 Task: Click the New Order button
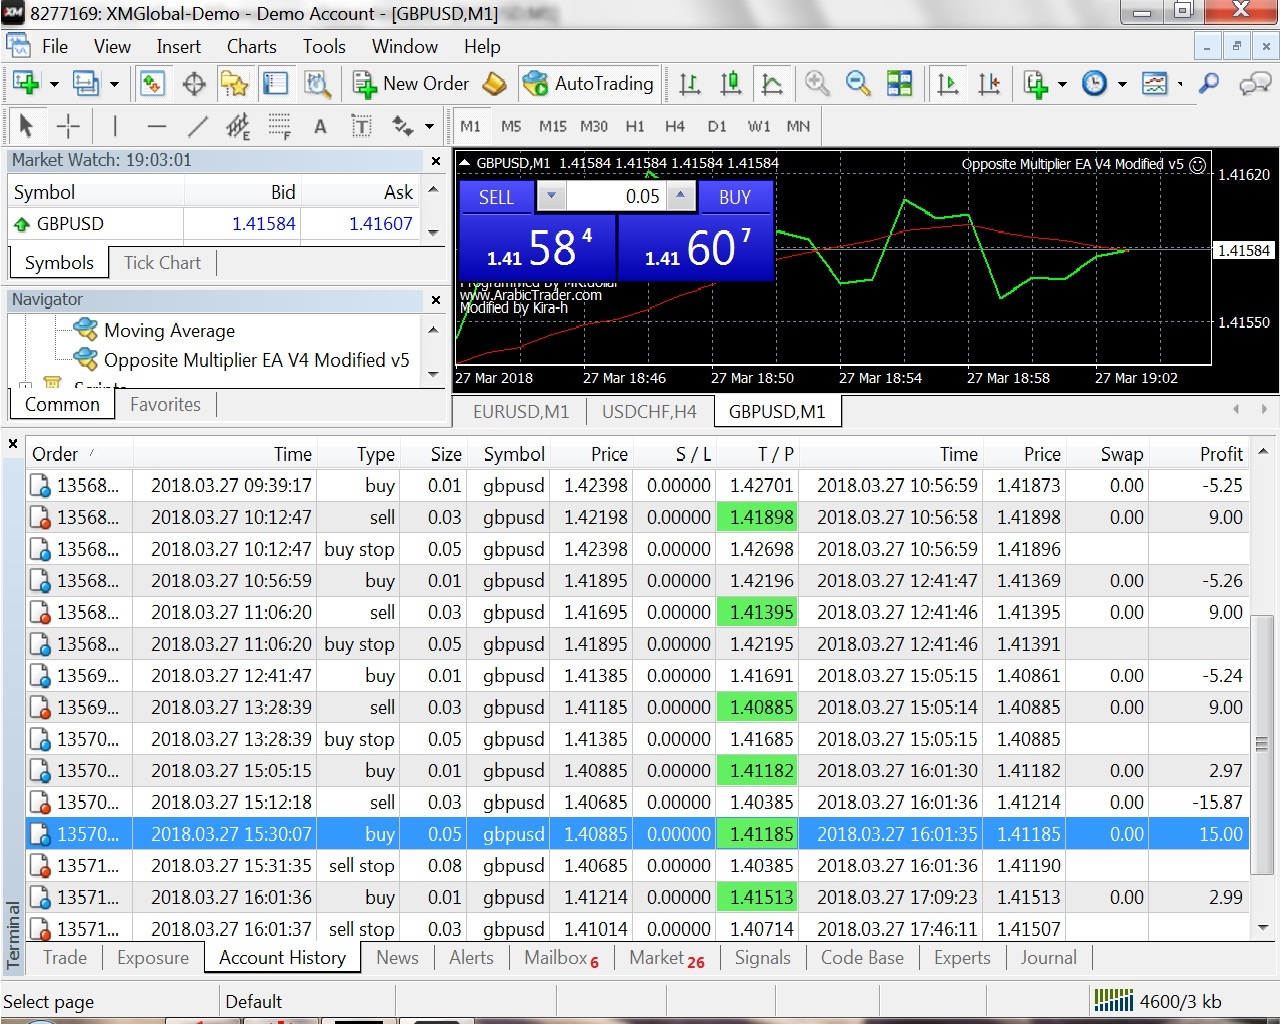pos(411,84)
